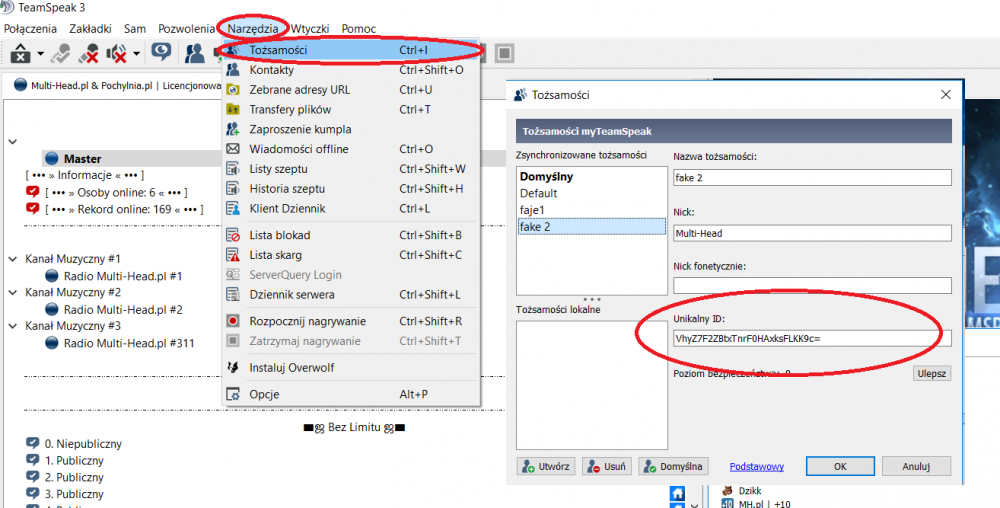Click the toolbar connect icon

click(19, 54)
